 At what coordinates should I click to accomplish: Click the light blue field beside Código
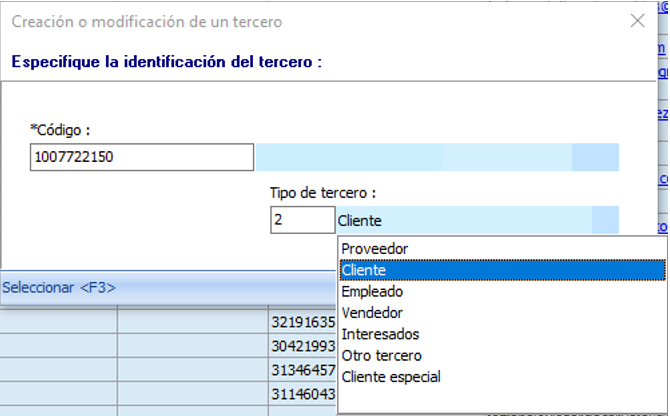pos(412,157)
